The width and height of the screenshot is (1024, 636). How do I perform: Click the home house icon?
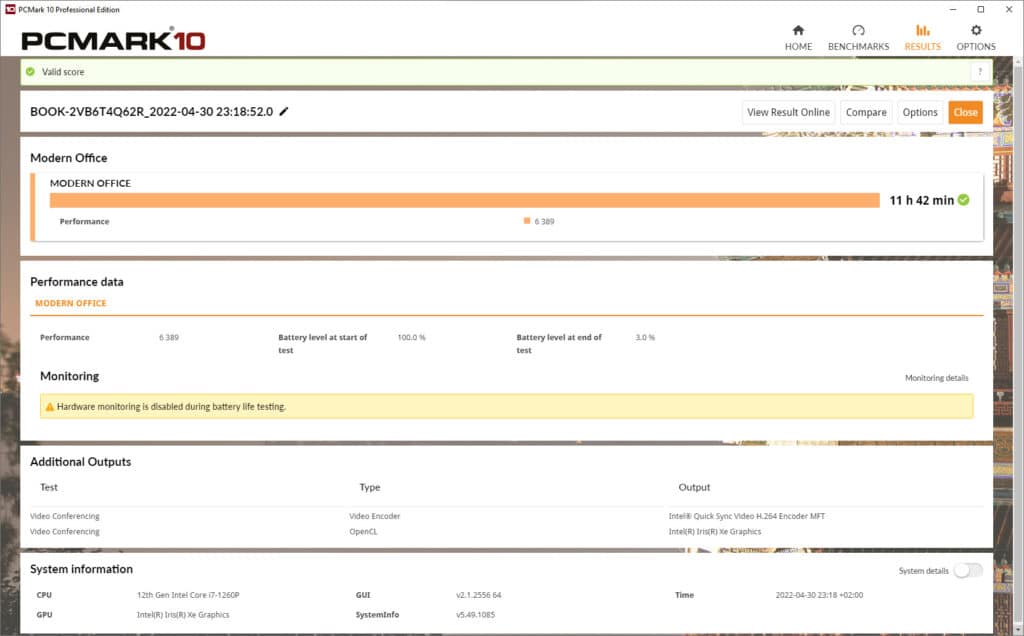point(798,30)
